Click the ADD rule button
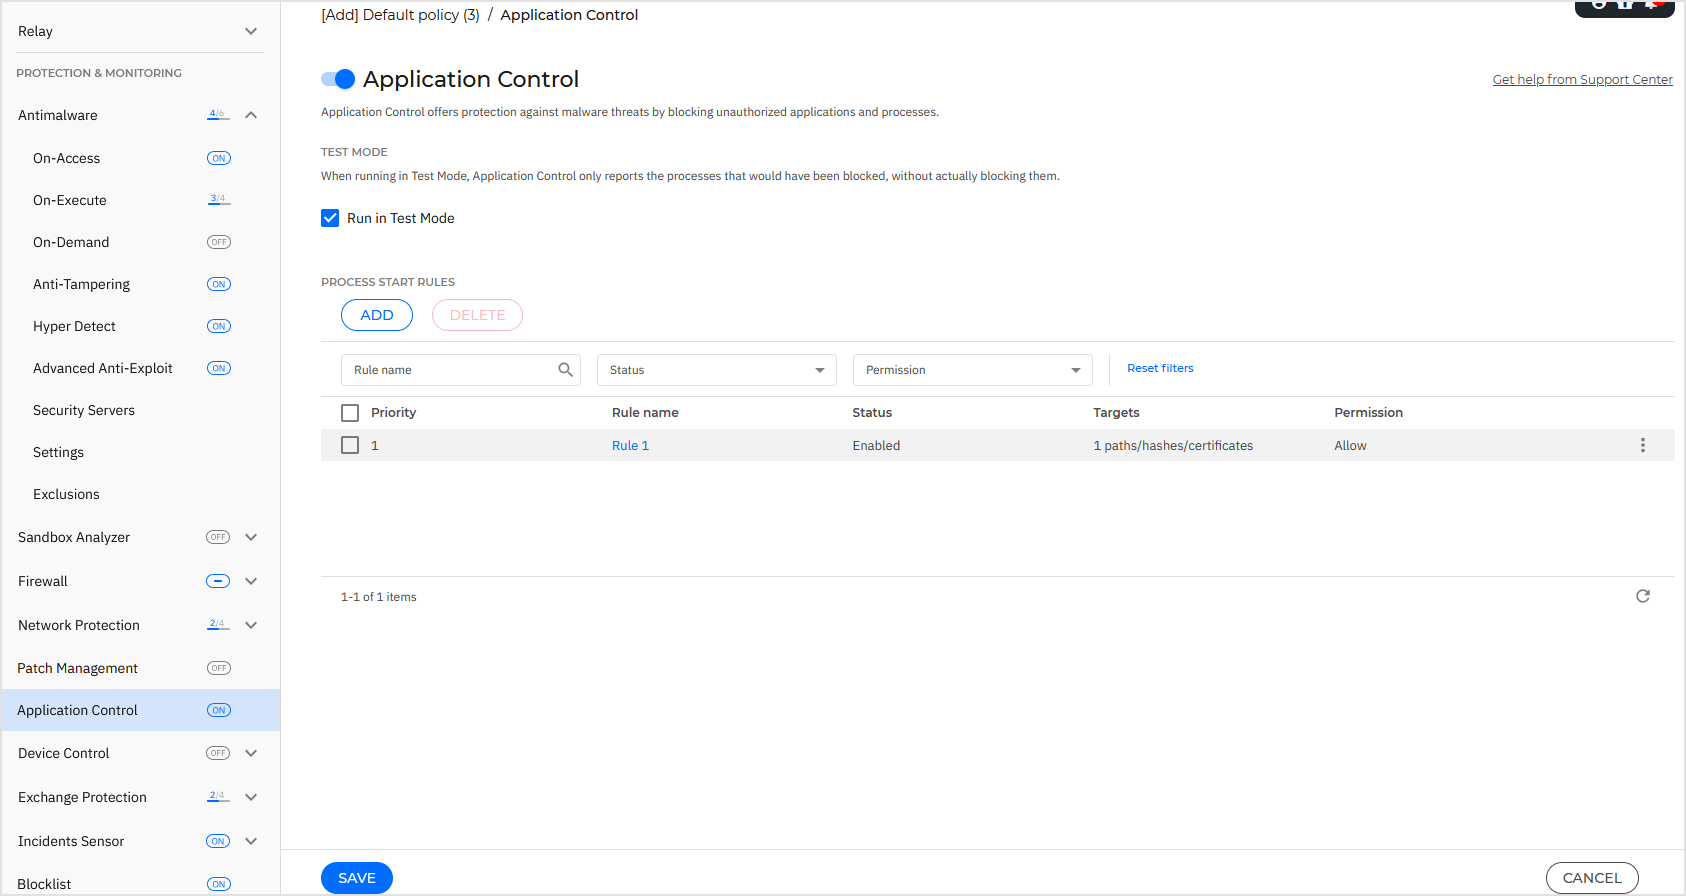This screenshot has height=896, width=1686. (377, 315)
